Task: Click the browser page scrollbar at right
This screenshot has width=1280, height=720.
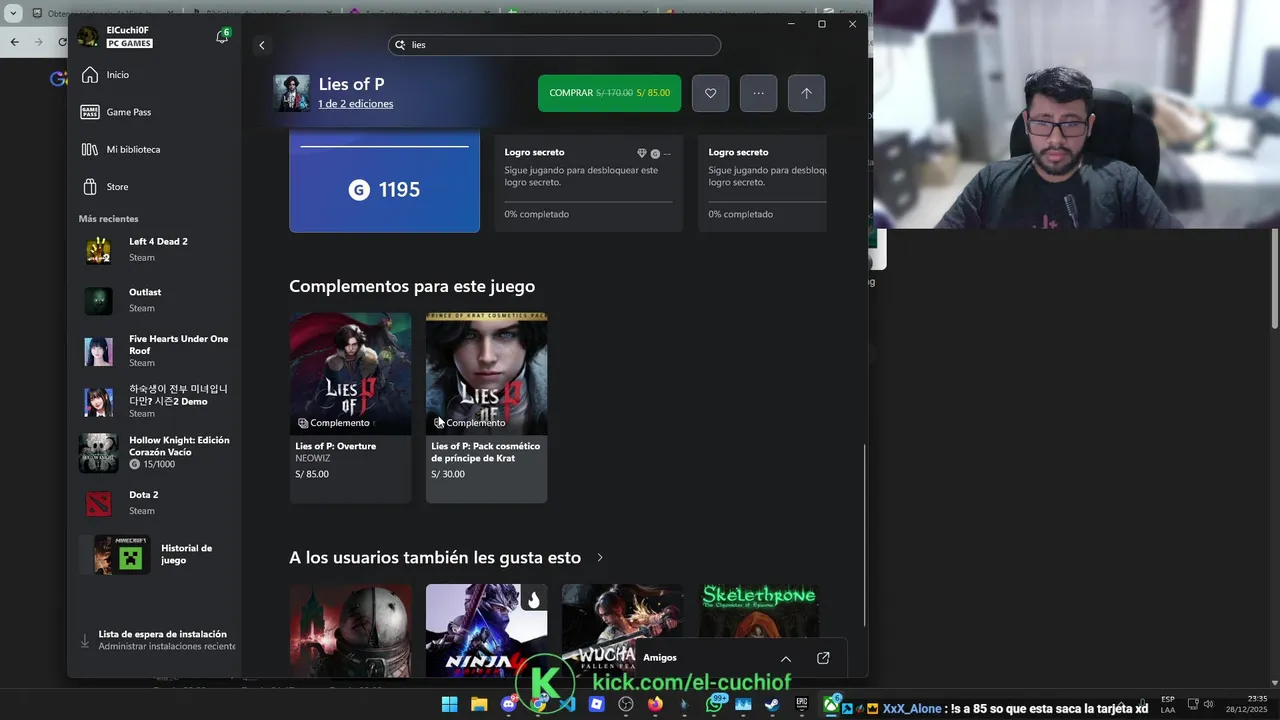Action: (x=1274, y=280)
